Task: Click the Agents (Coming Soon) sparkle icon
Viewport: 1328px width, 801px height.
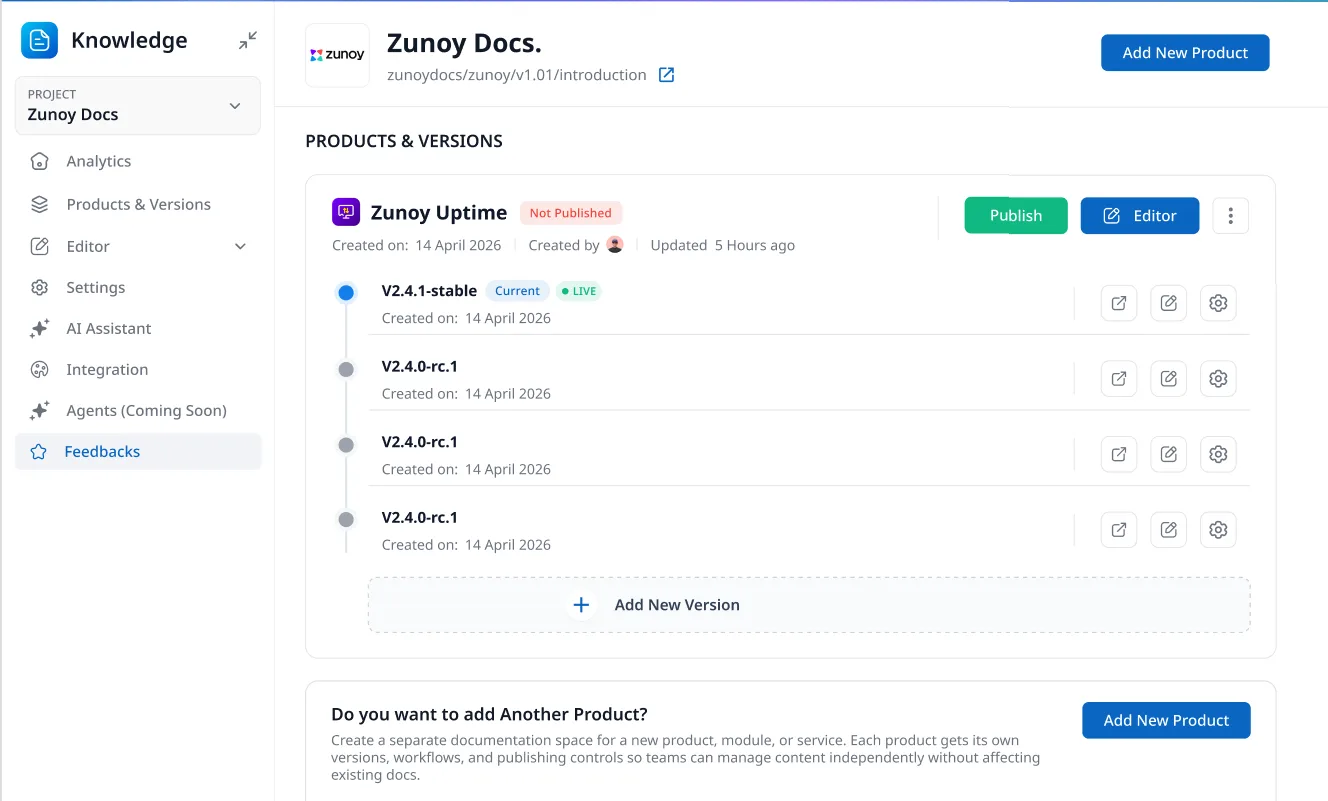Action: click(x=39, y=410)
